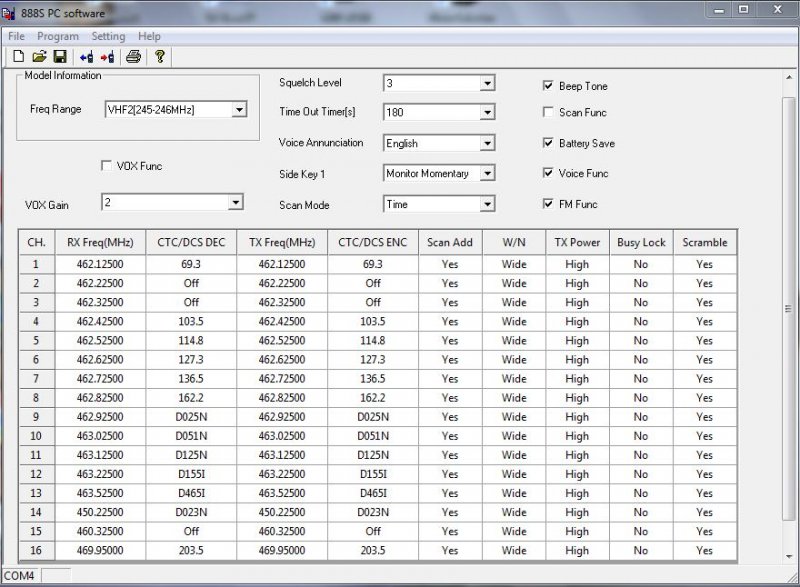Screen dimensions: 800x587
Task: Click channel 10 CTC/DCS ENC cell D051N
Action: 373,436
